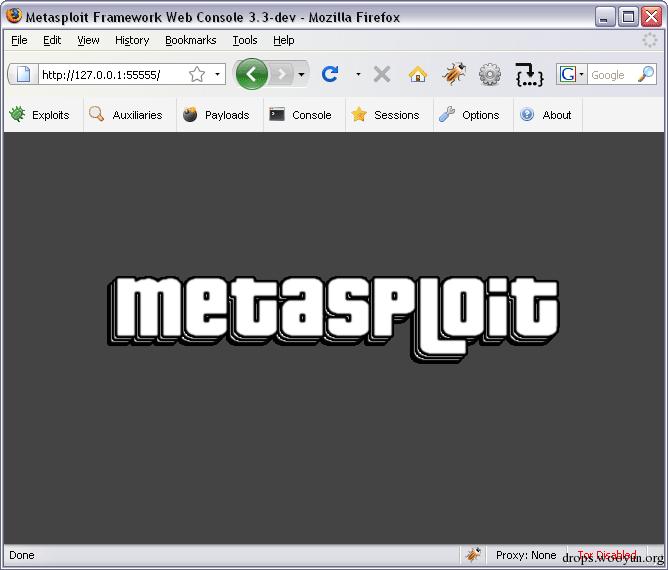Click into the Google search box

point(613,75)
